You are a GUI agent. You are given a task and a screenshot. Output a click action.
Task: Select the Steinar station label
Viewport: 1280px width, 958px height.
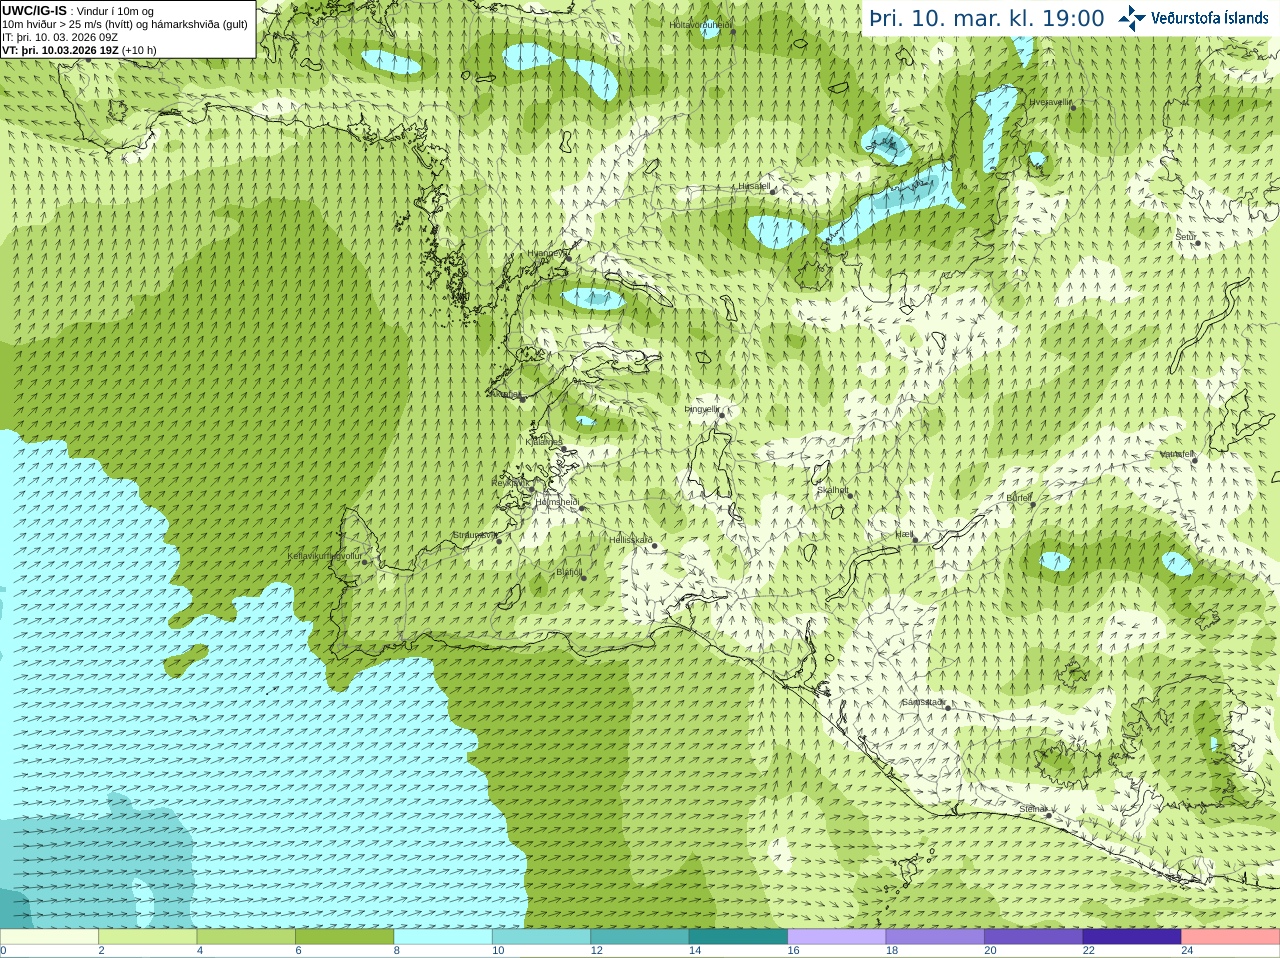click(1034, 809)
